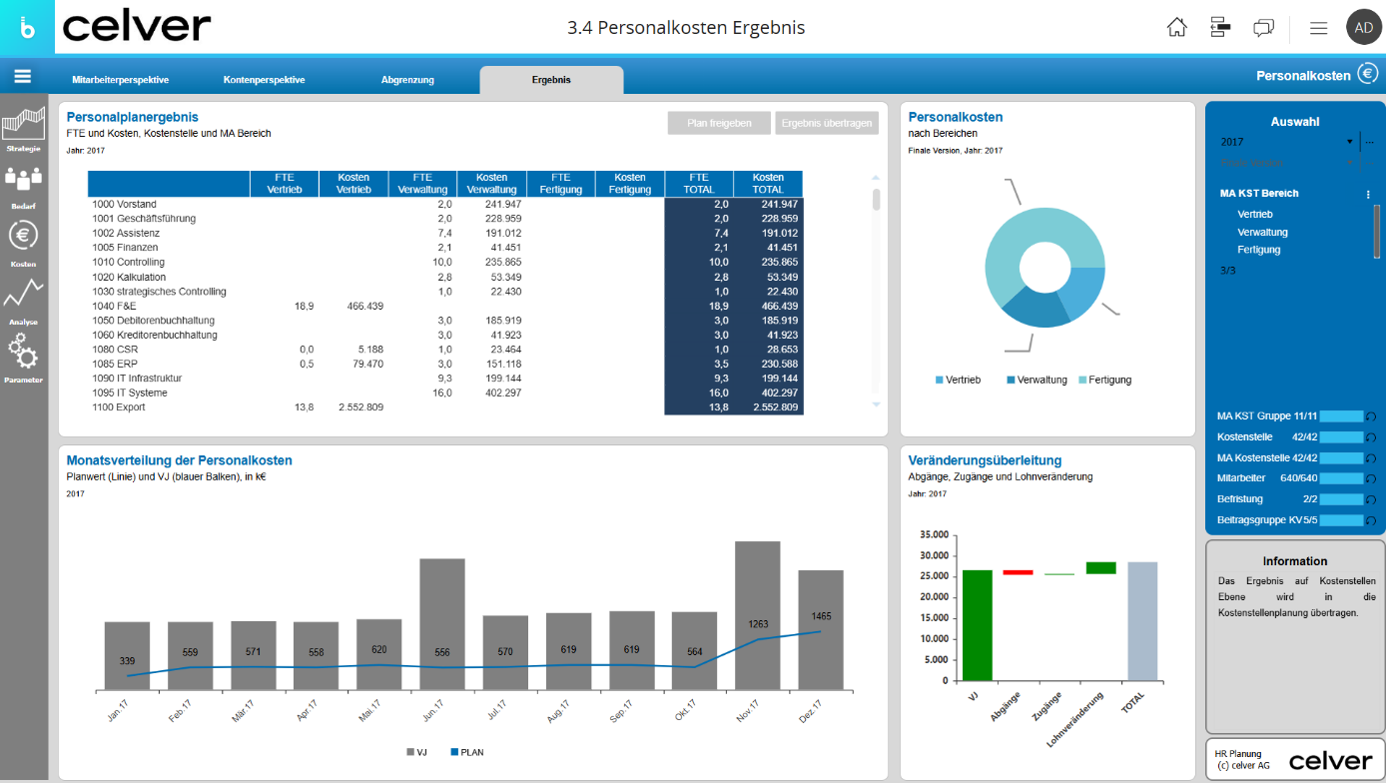Open MA KST Bereich options menu

1369,194
